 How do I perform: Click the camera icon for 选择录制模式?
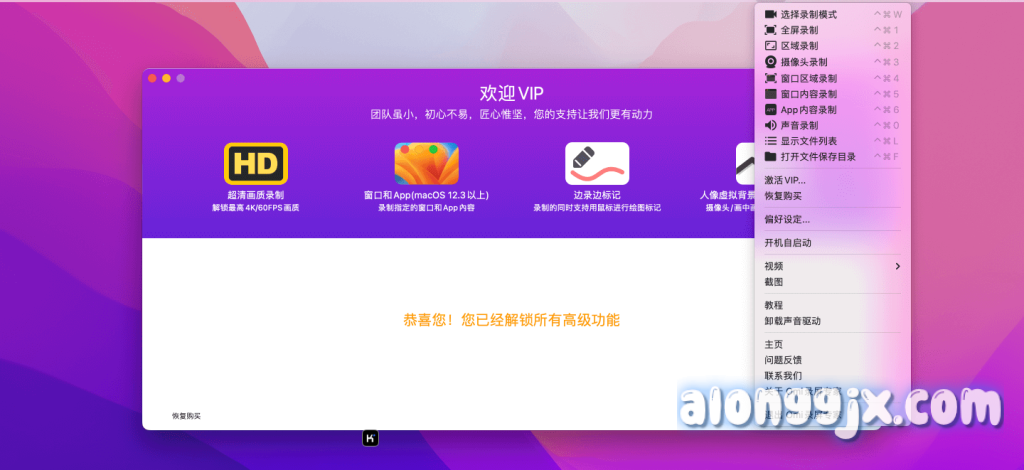coord(770,14)
